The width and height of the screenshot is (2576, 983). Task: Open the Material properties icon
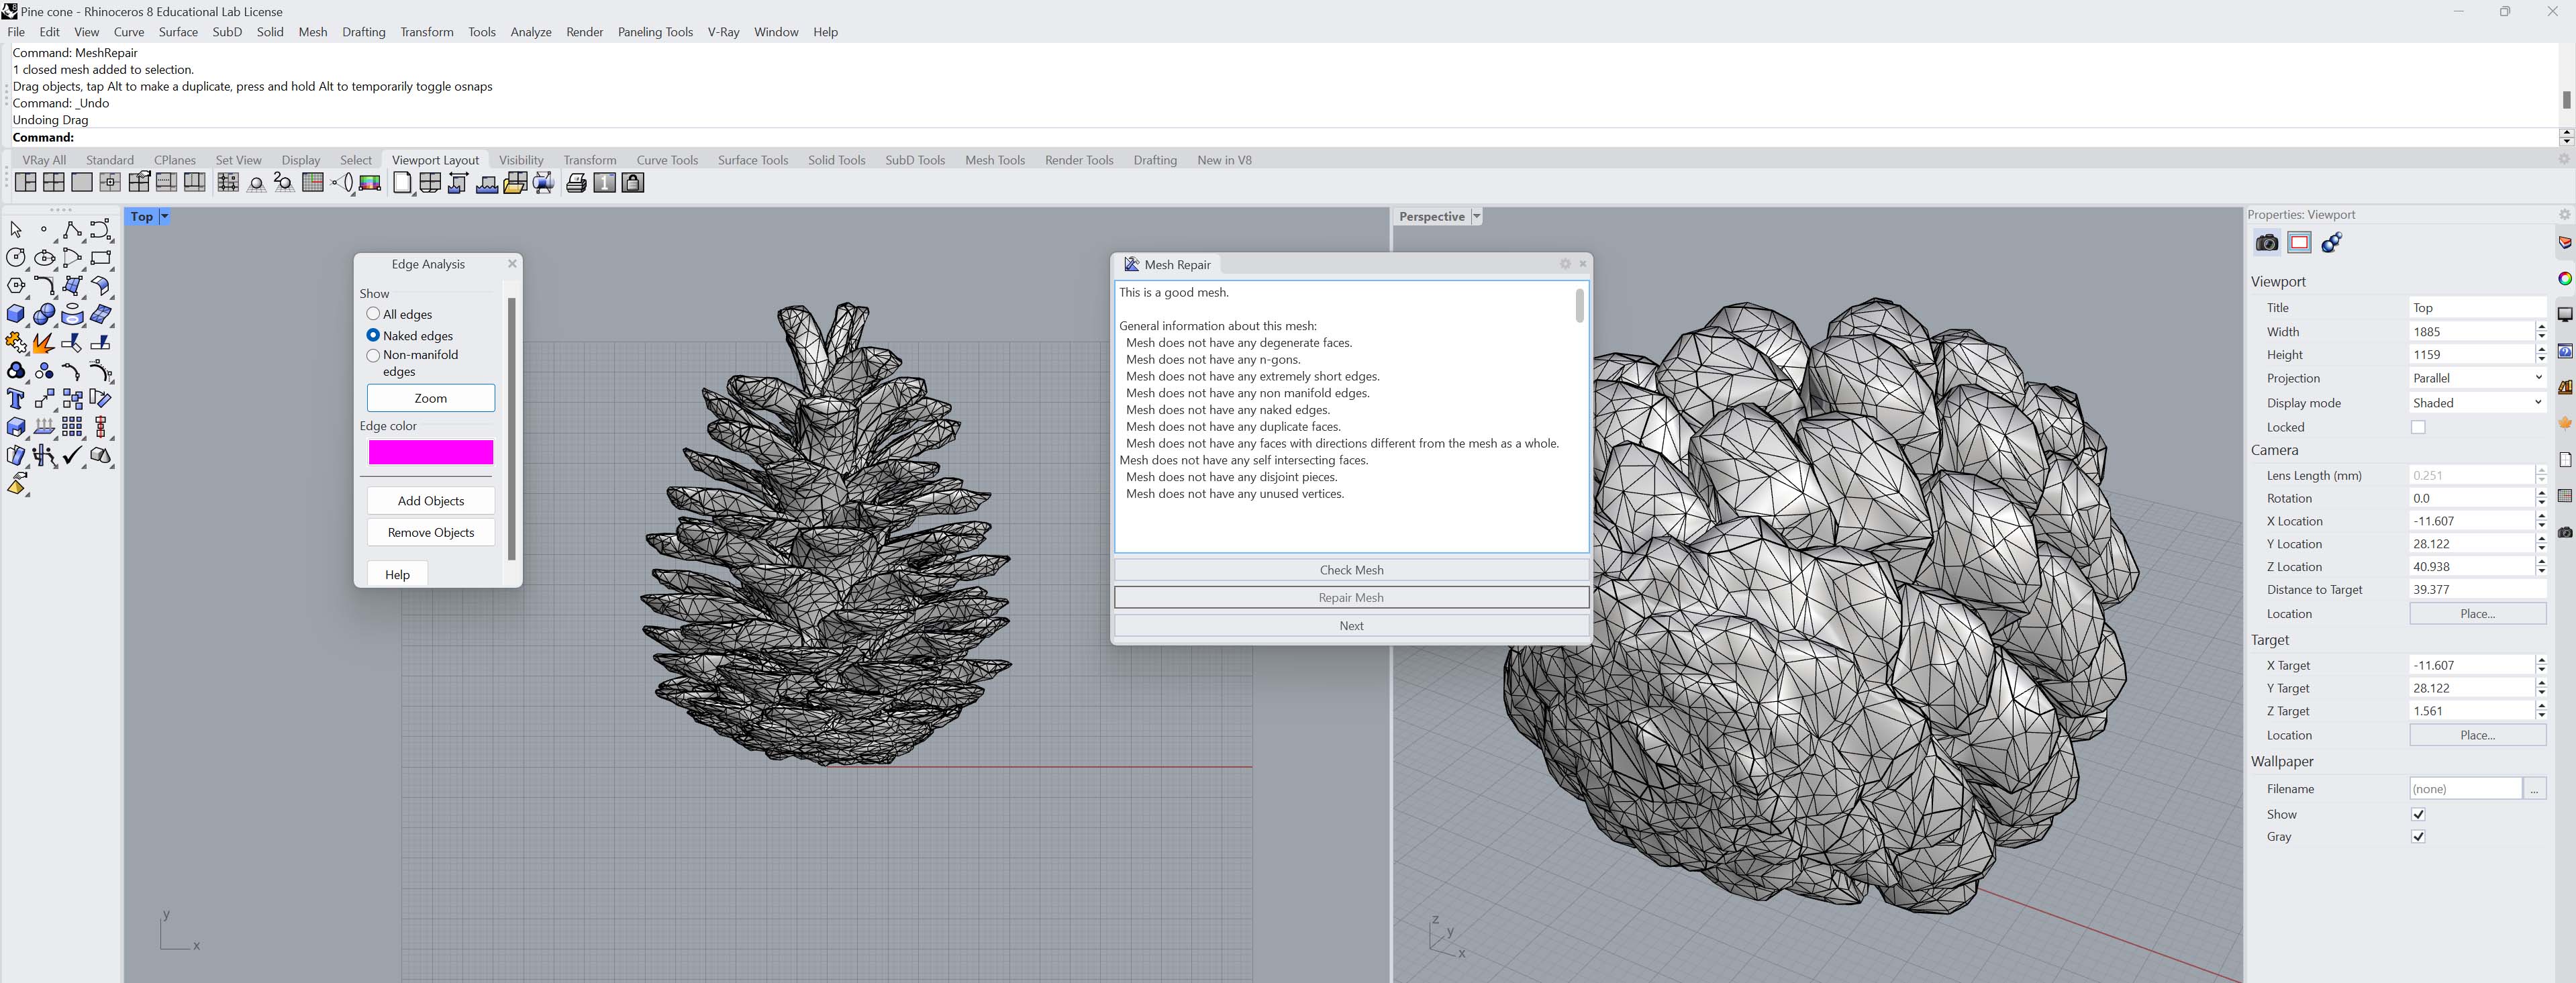[x=2332, y=243]
